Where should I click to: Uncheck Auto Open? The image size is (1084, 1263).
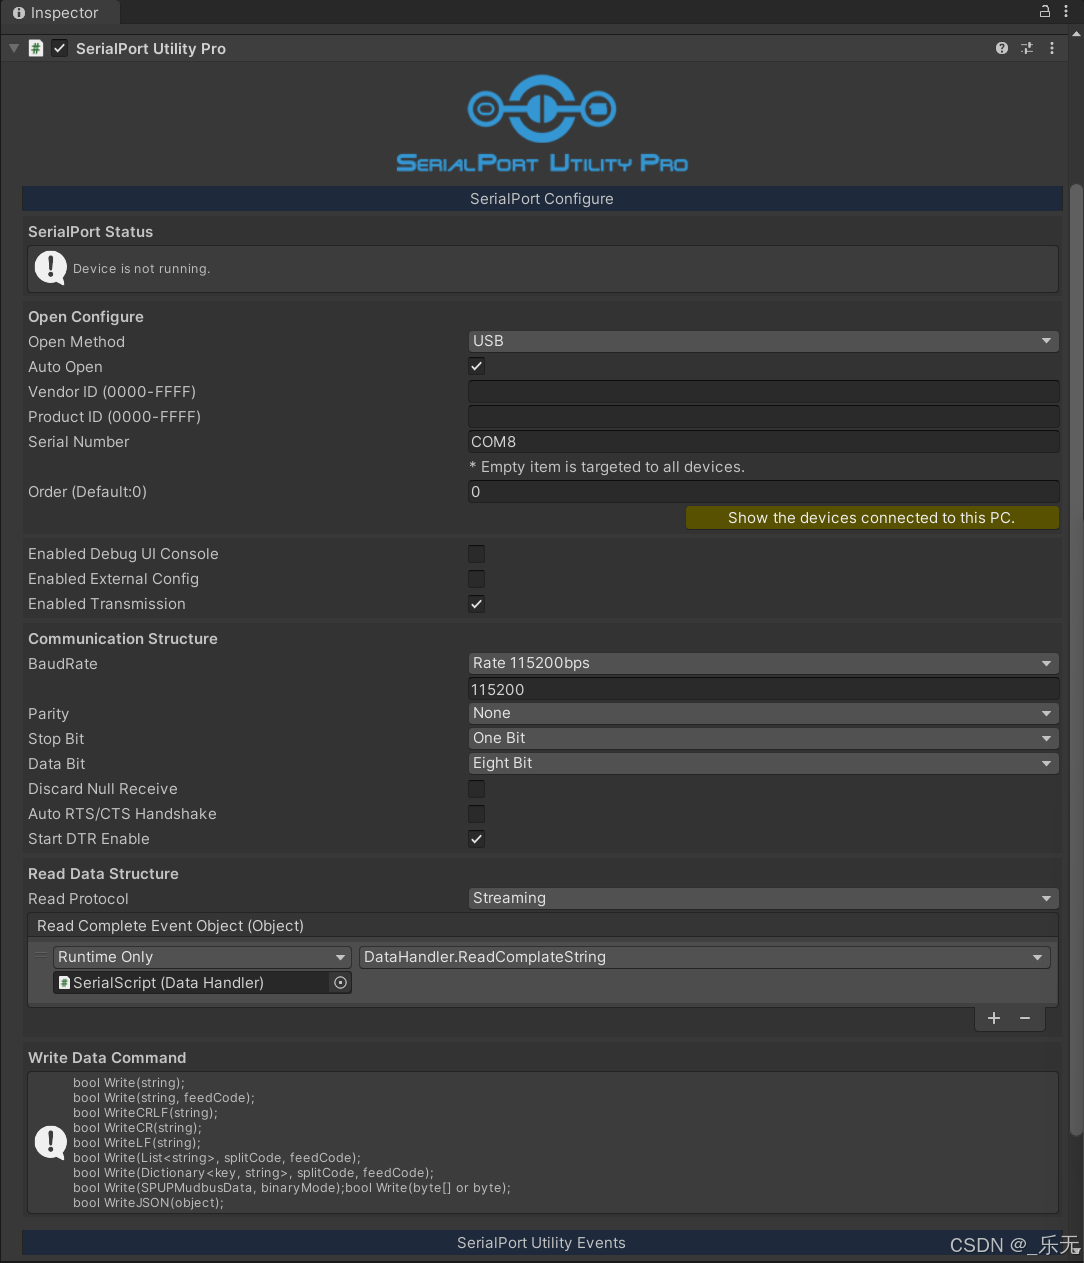coord(477,366)
